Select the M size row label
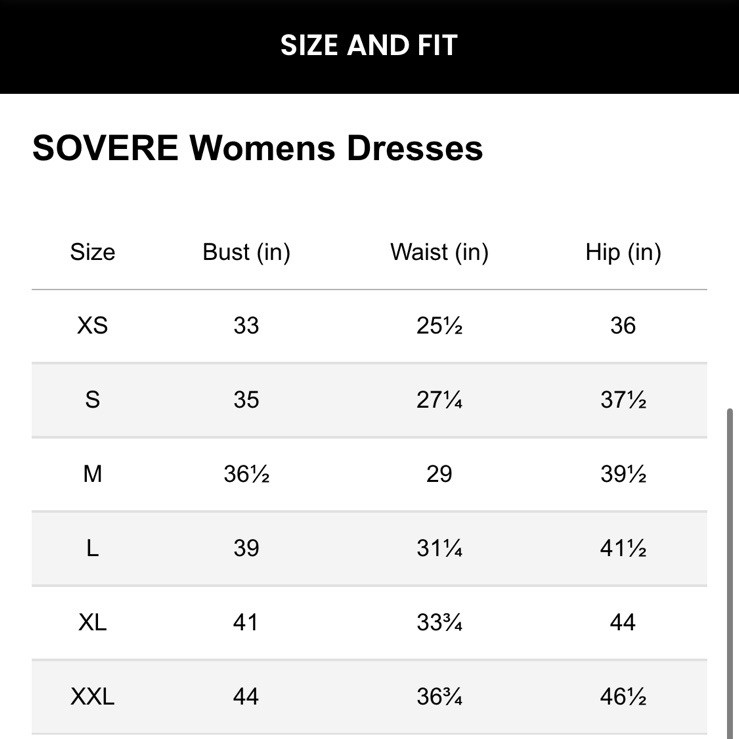 pyautogui.click(x=92, y=474)
